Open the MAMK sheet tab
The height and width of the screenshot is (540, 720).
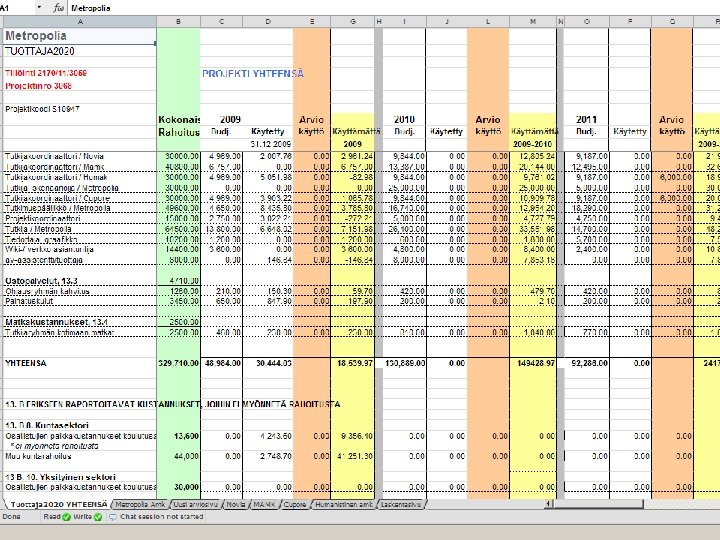[264, 504]
